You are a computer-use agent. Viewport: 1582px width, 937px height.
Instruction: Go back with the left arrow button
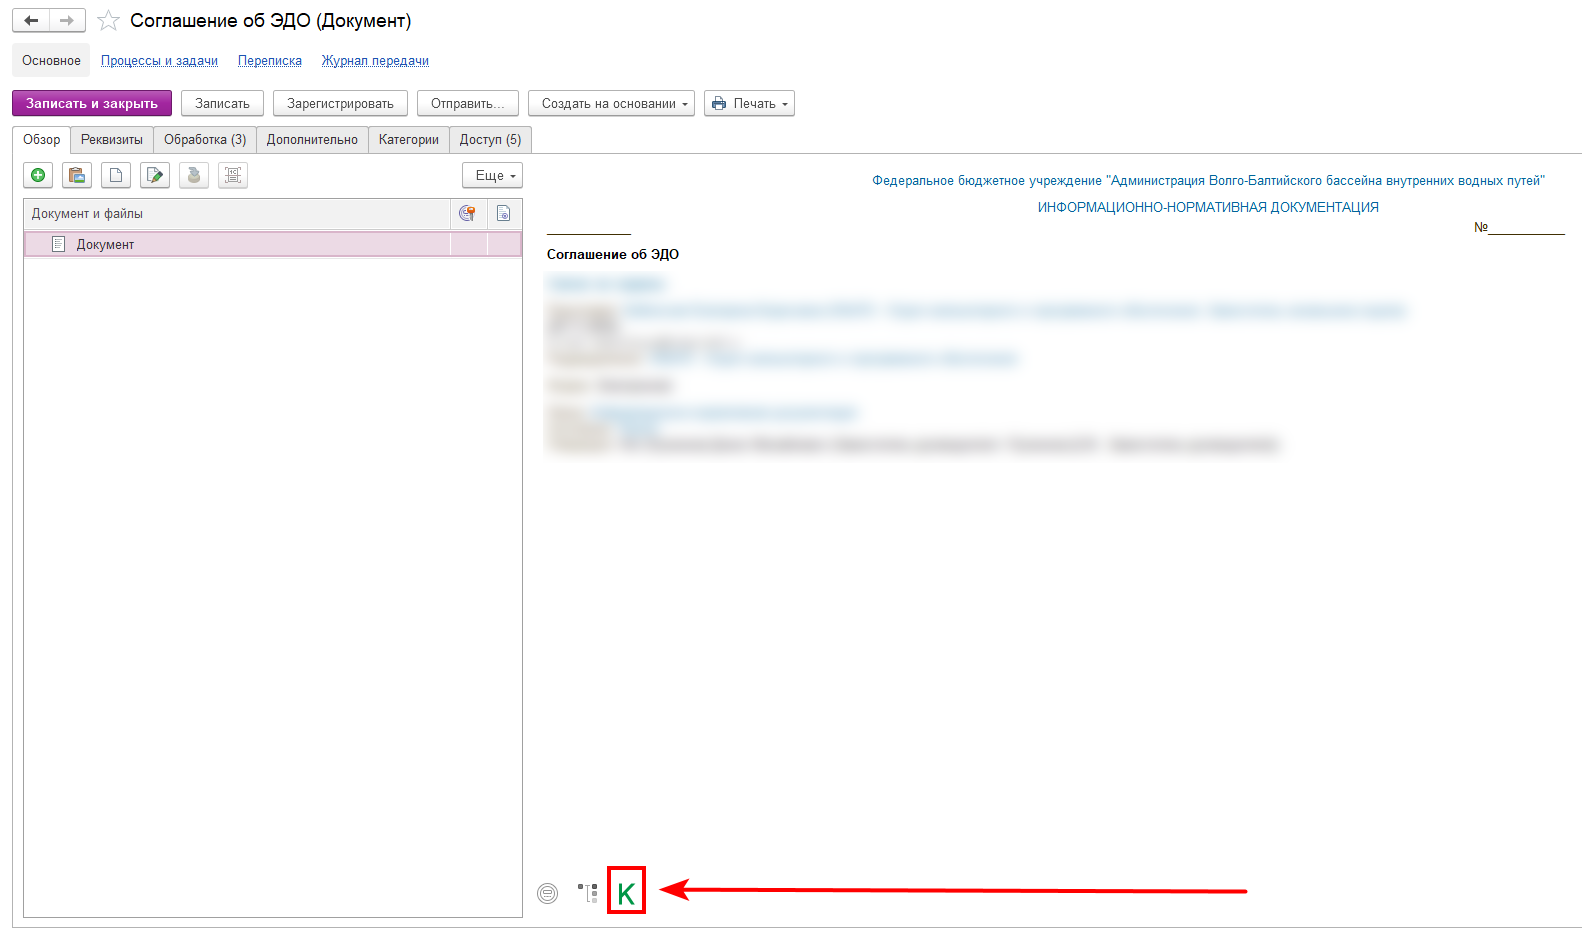click(x=31, y=21)
